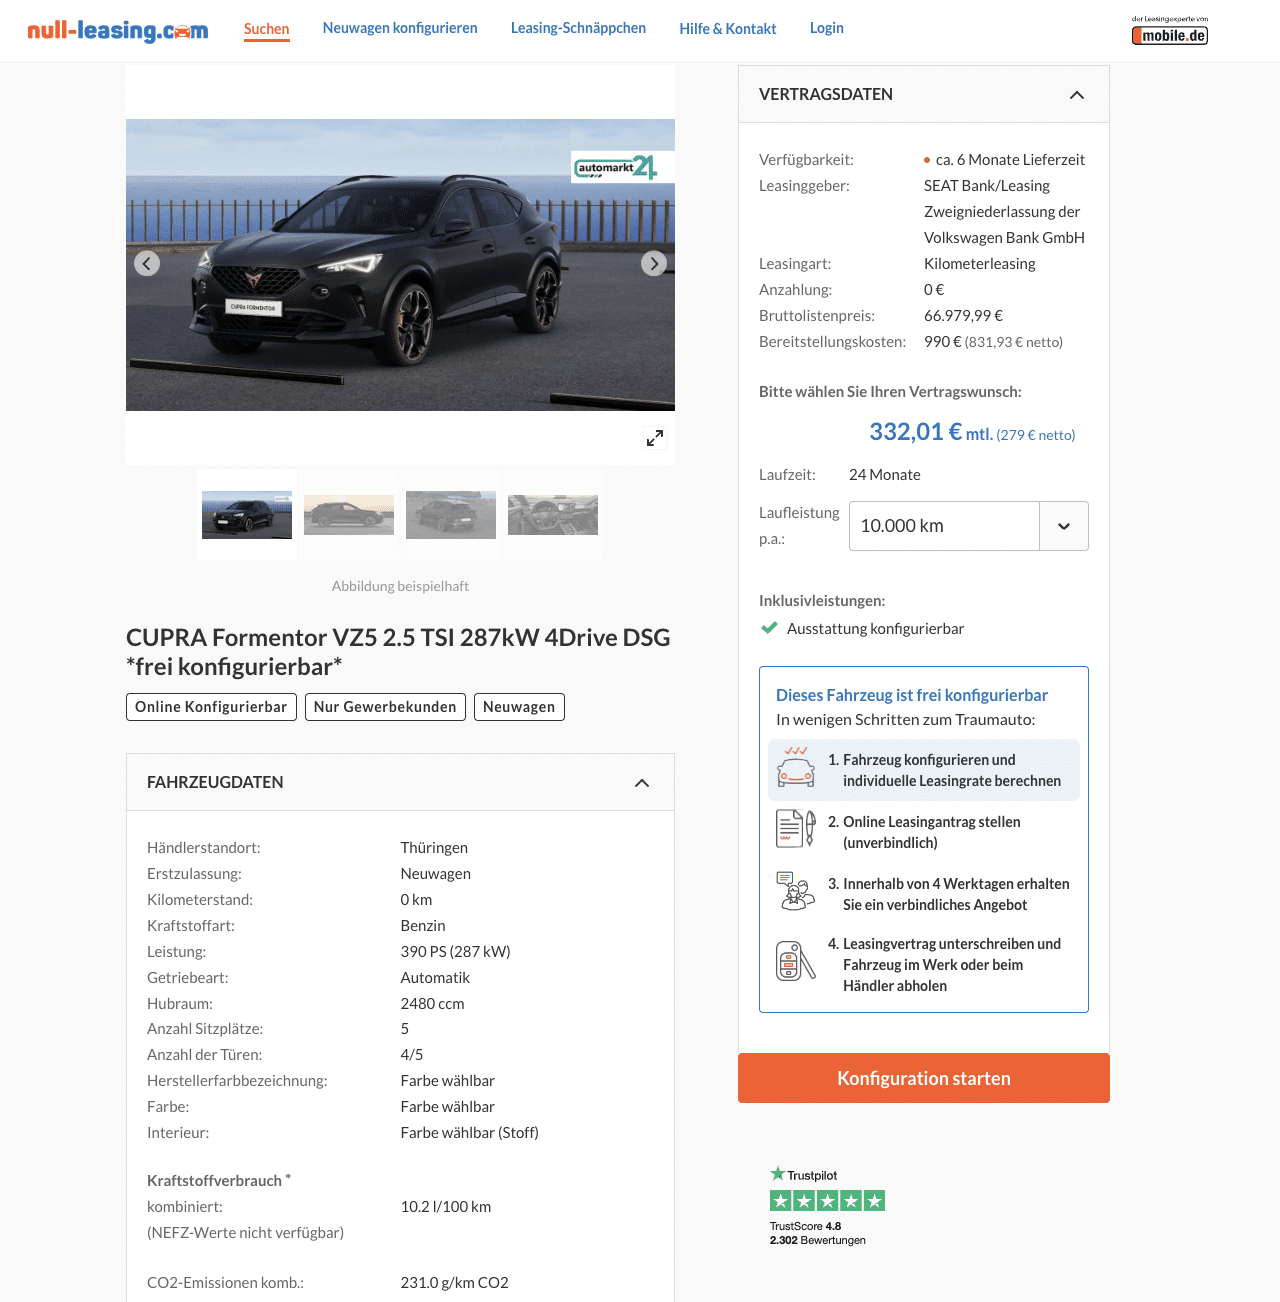
Task: Collapse the Vertragsdaten section
Action: (1077, 95)
